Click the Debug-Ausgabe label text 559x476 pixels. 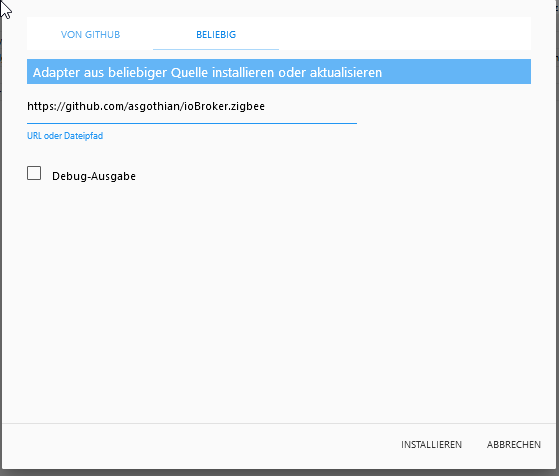94,176
